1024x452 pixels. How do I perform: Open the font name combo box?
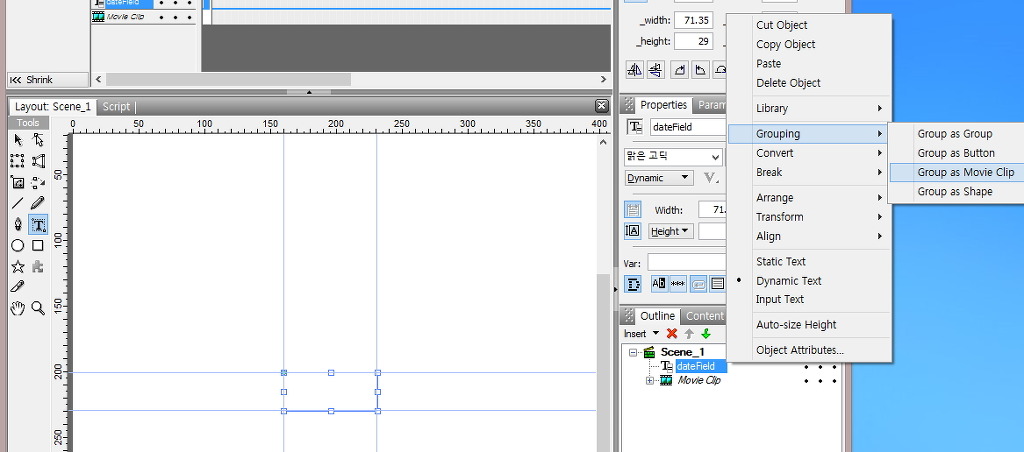point(673,157)
